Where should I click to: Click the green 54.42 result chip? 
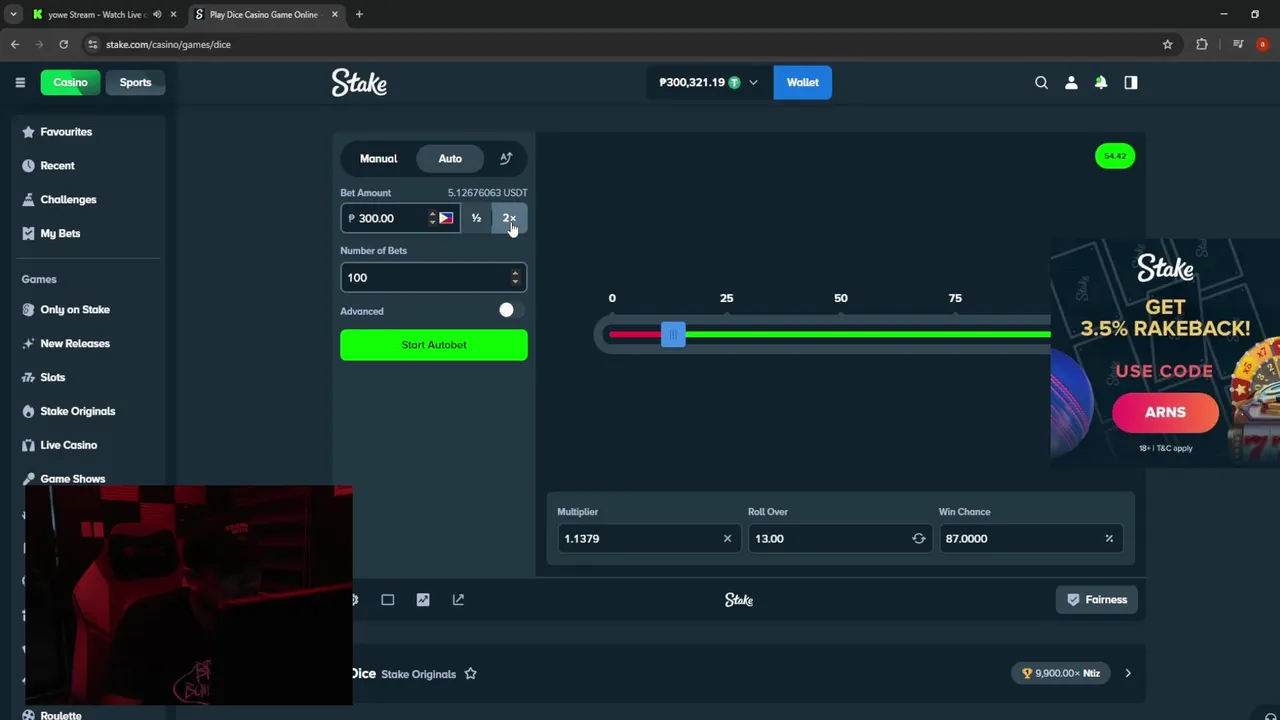[x=1115, y=156]
